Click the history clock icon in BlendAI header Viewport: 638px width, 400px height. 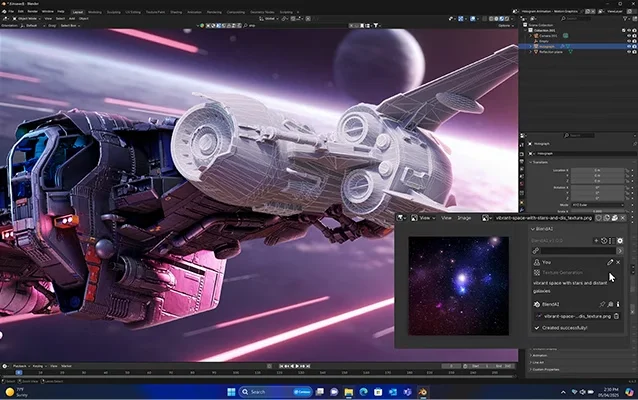click(x=604, y=240)
